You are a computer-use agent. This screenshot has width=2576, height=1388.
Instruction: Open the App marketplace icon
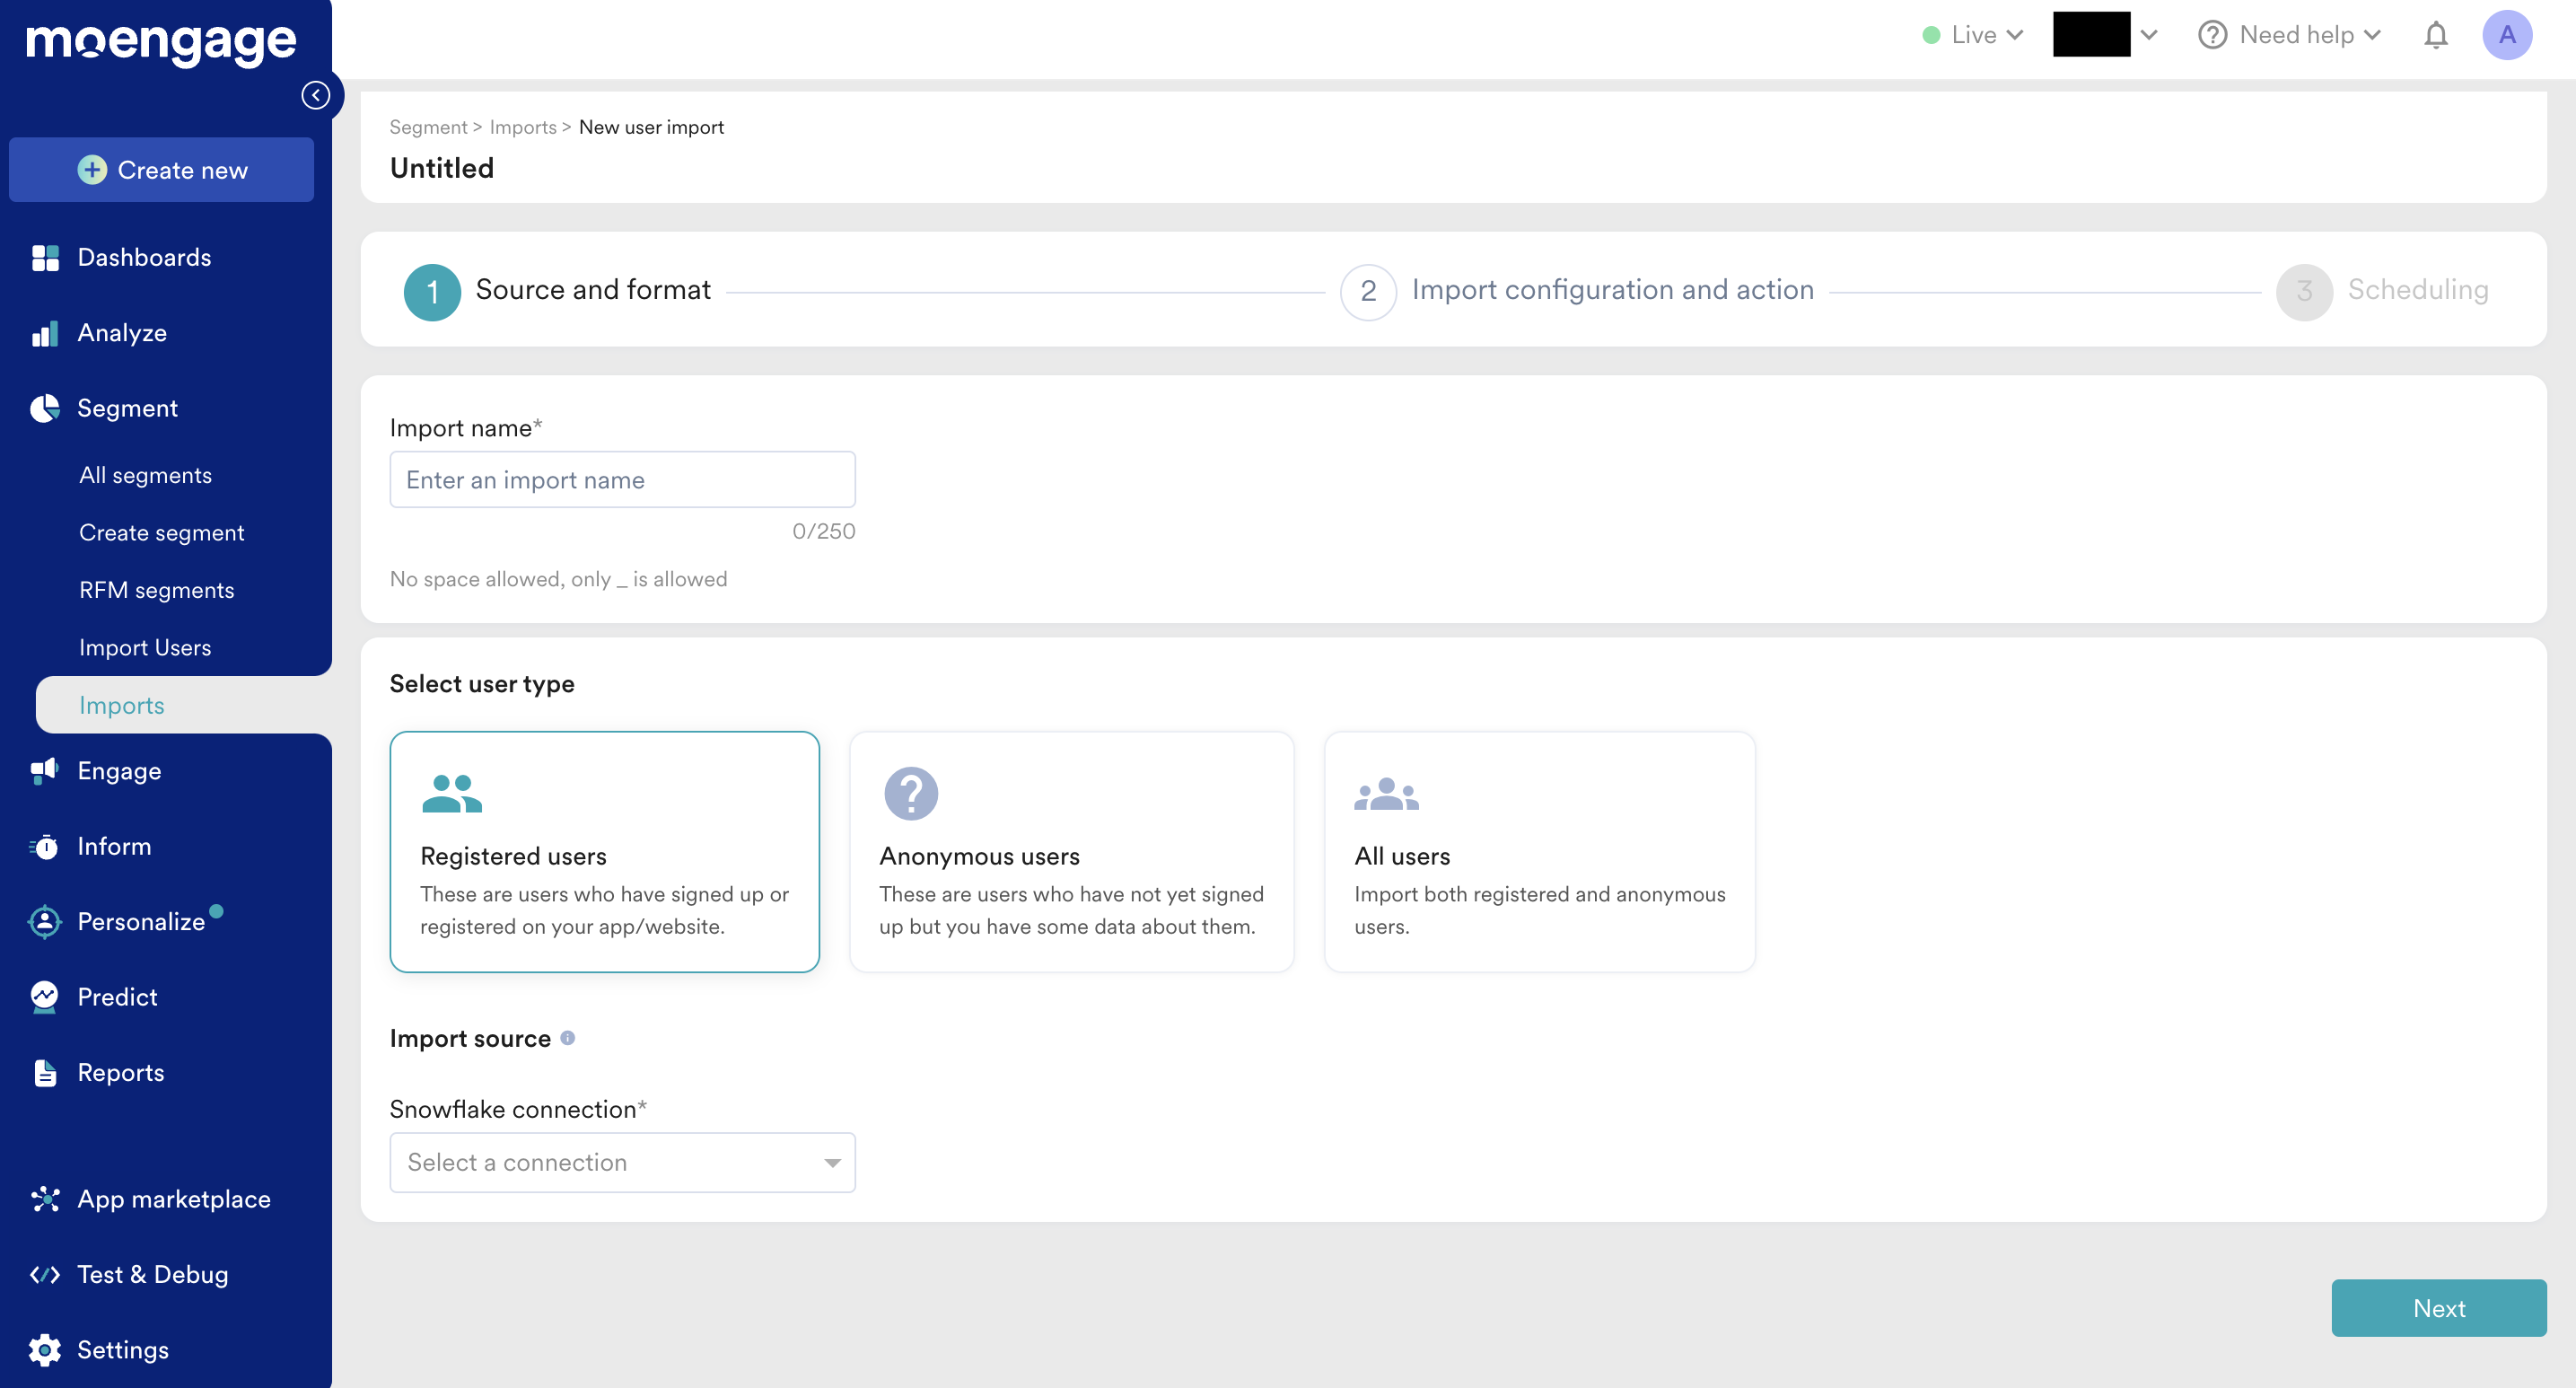tap(44, 1198)
